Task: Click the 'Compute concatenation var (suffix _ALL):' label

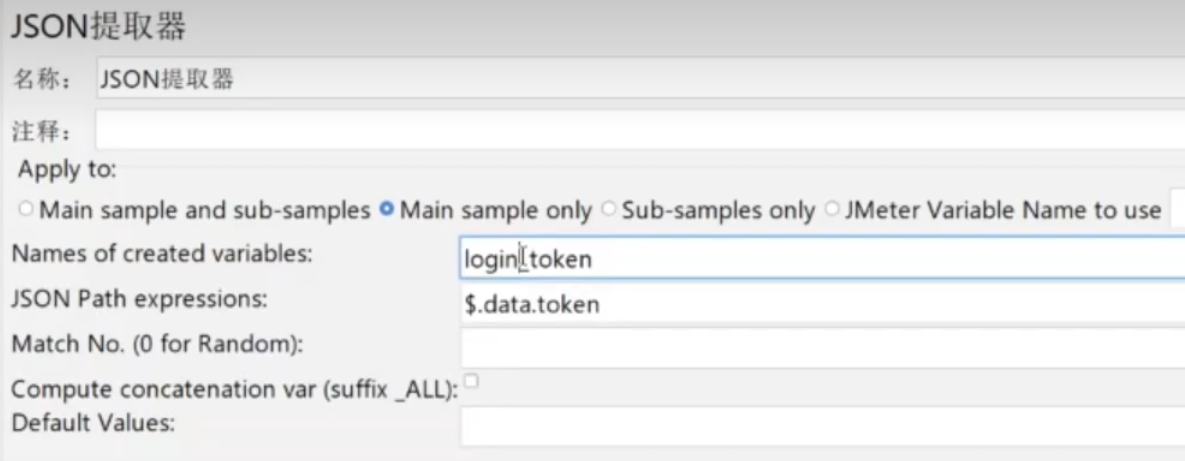Action: [x=233, y=389]
